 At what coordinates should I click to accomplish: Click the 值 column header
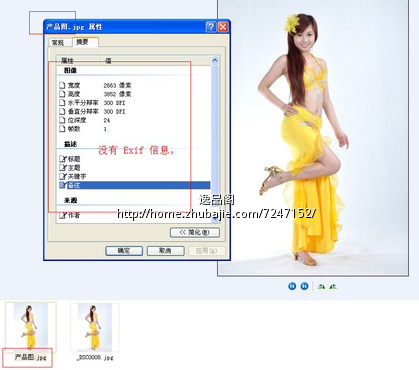point(156,60)
